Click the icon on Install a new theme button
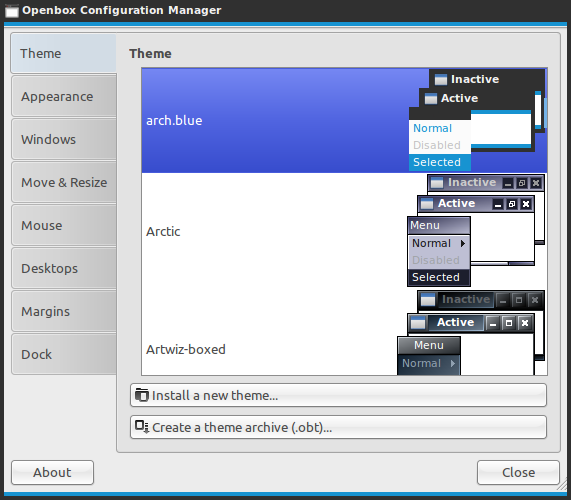571x500 pixels. coord(142,395)
